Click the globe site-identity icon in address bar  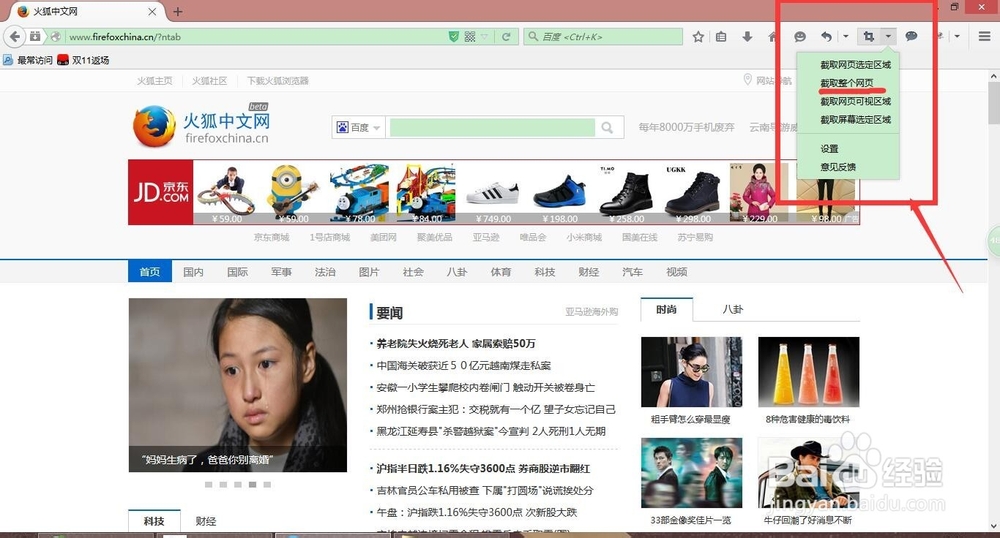click(x=55, y=37)
